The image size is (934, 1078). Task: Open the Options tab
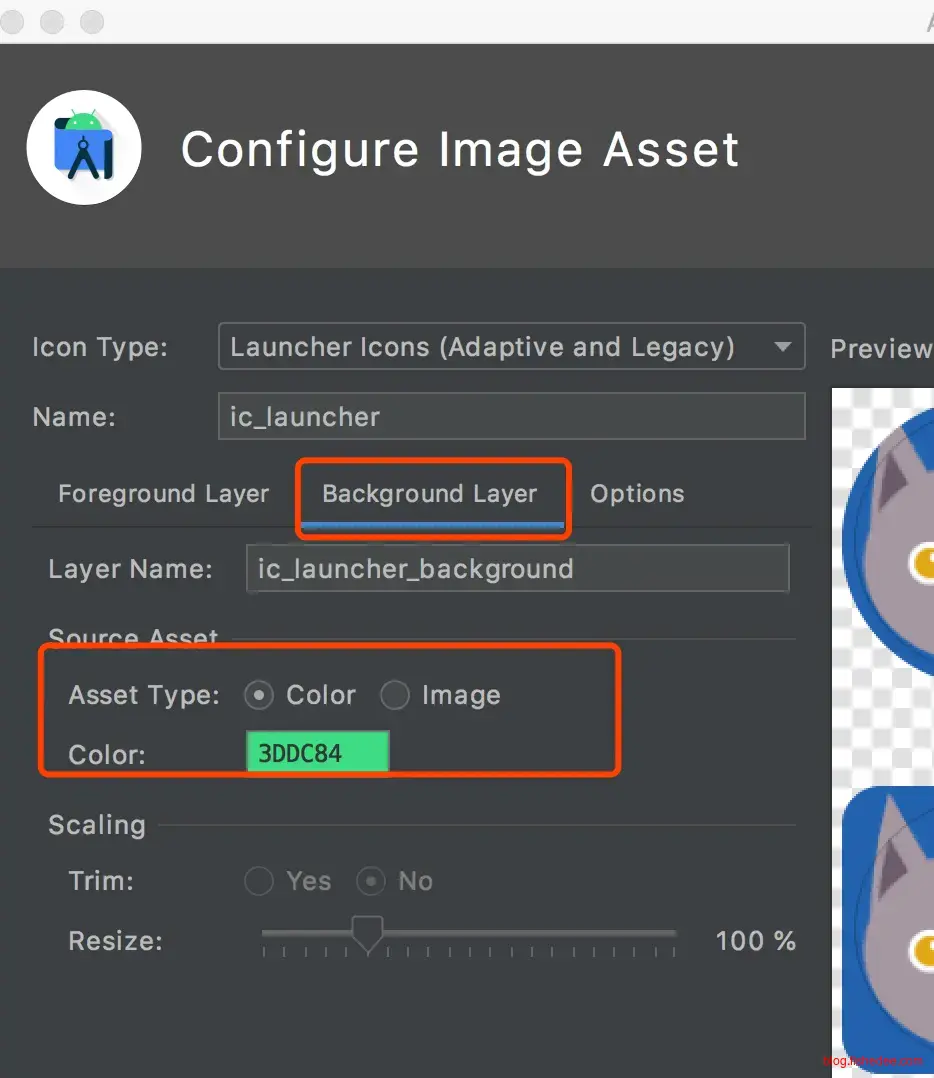click(637, 494)
